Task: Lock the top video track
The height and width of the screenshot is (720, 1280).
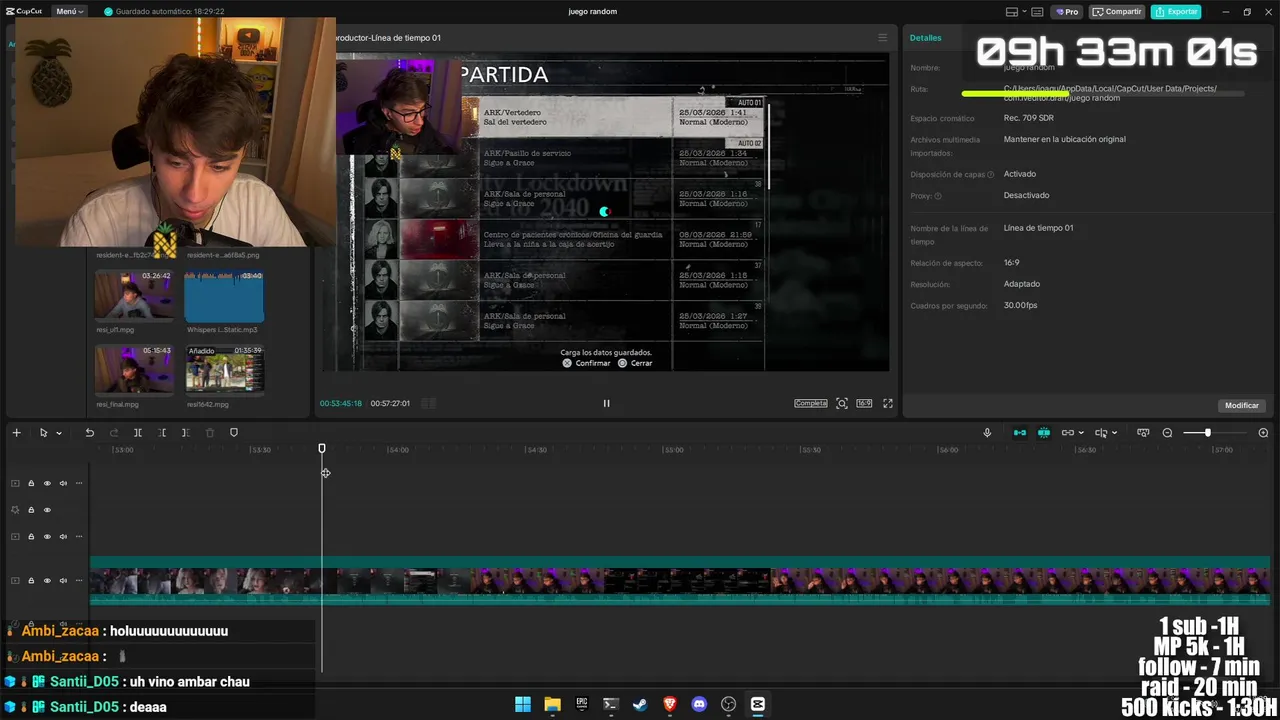Action: pyautogui.click(x=31, y=483)
